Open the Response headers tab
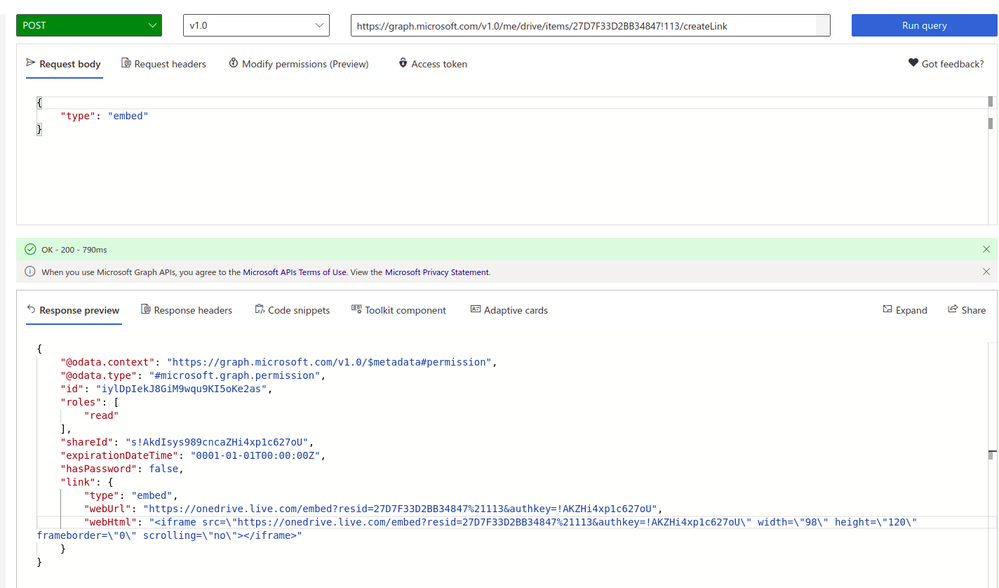Screen dimensions: 999x588 coord(187,310)
